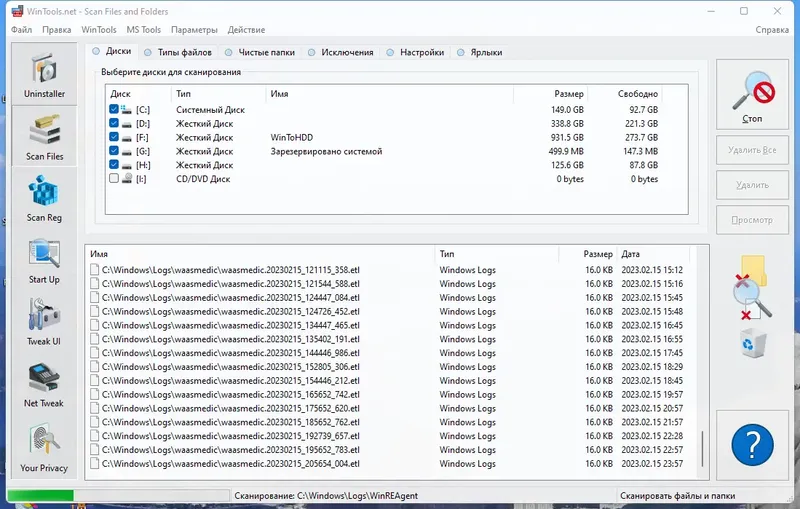Open the WinTools menu
Screen dimensions: 800x509
pyautogui.click(x=99, y=30)
